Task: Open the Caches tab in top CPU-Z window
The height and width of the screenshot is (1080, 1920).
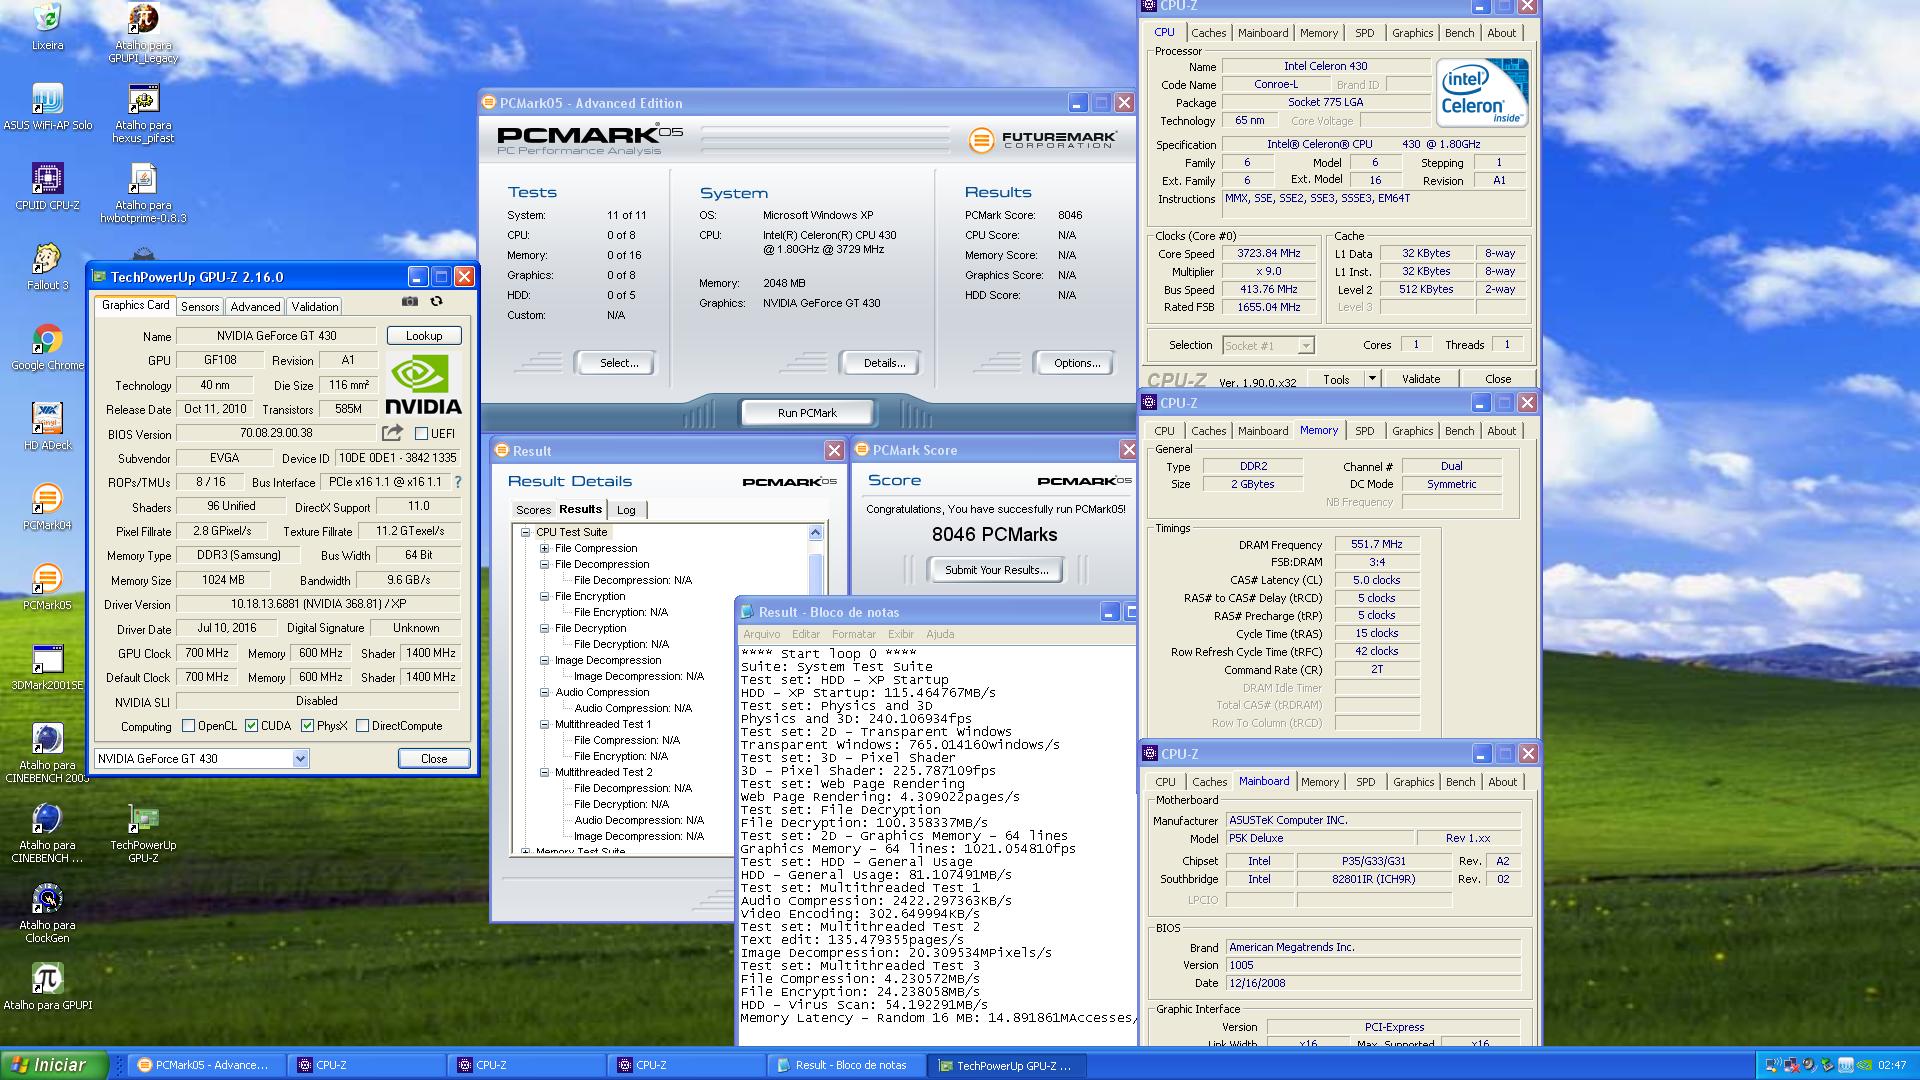Action: (1208, 33)
